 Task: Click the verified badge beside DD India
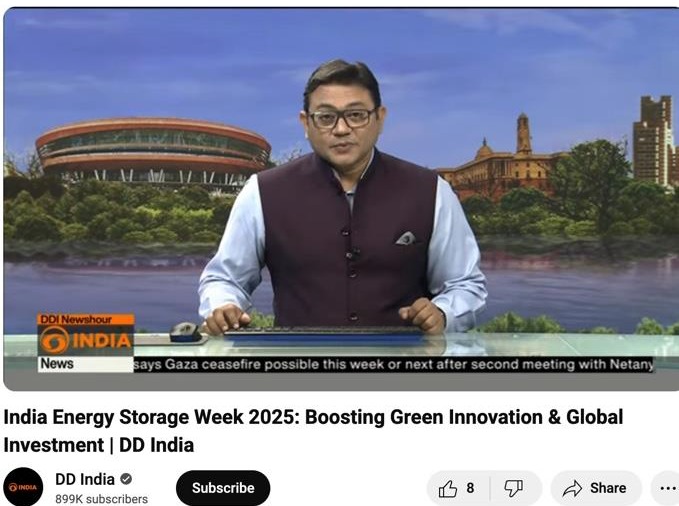[x=126, y=479]
